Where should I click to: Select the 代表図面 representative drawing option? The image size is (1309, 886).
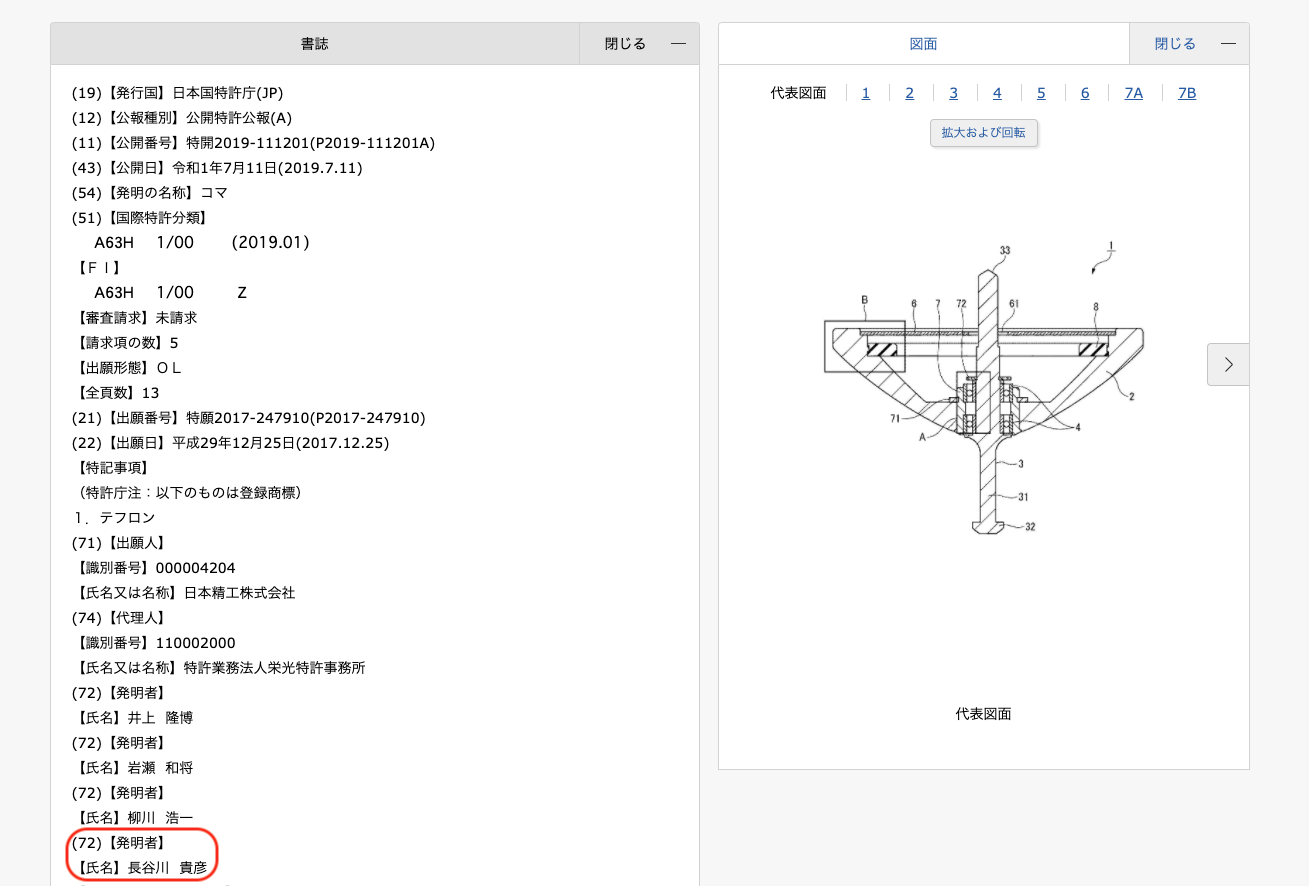[798, 93]
